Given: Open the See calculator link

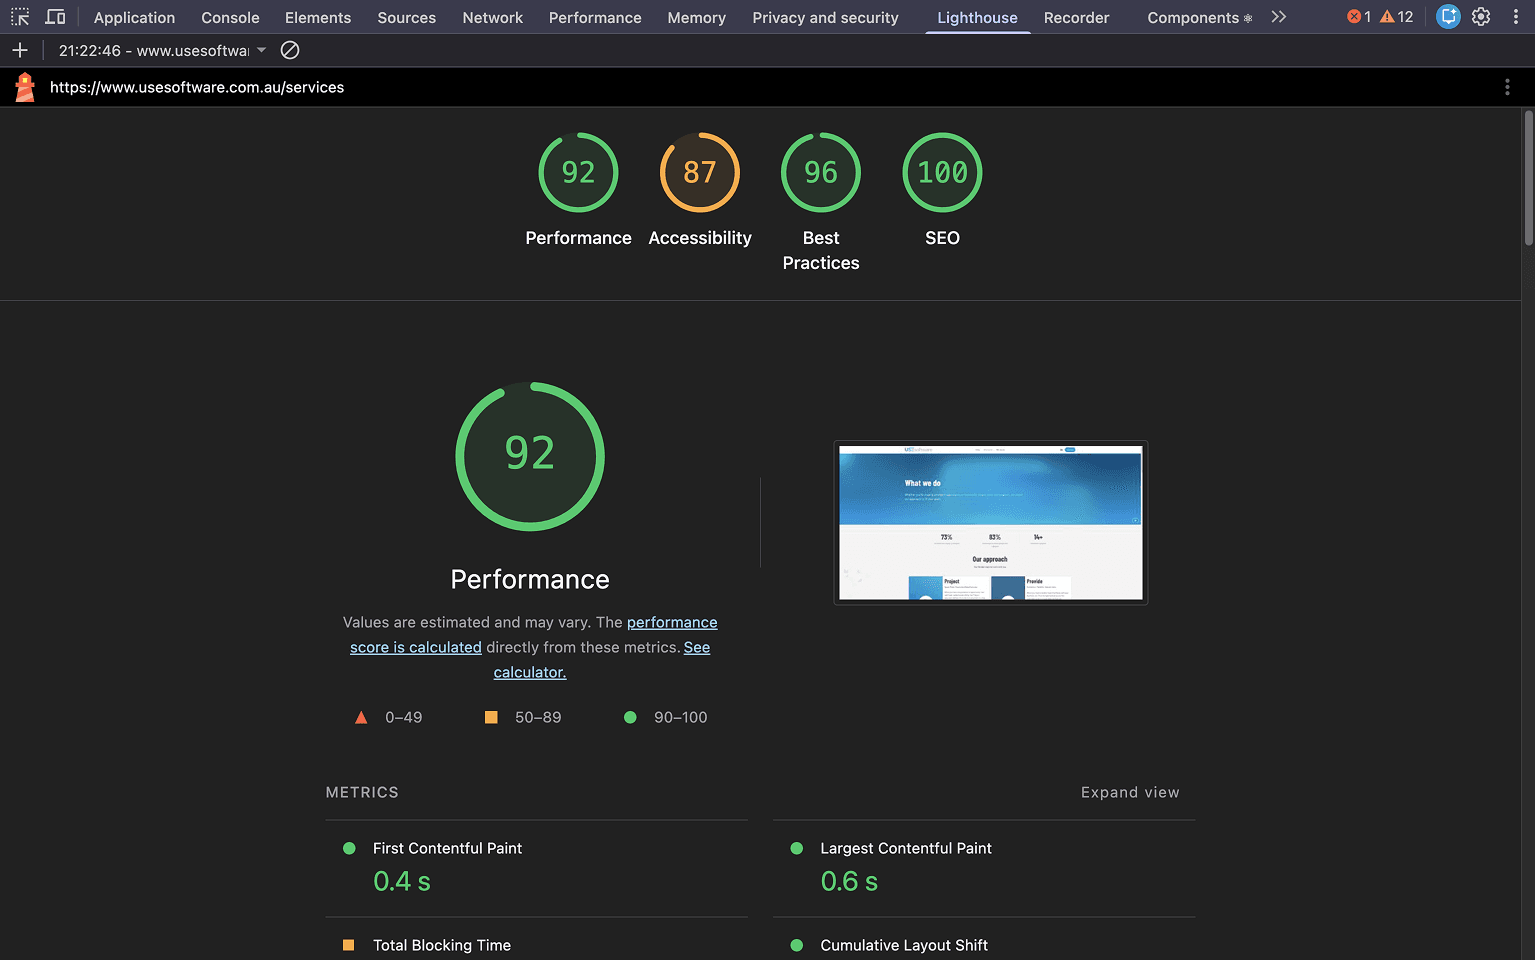Looking at the screenshot, I should [x=529, y=671].
